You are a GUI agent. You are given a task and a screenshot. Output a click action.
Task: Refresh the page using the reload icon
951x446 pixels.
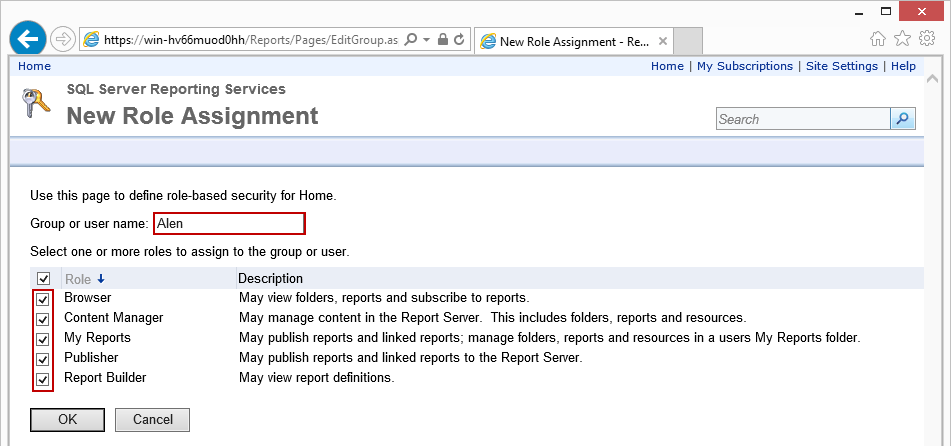click(x=459, y=40)
